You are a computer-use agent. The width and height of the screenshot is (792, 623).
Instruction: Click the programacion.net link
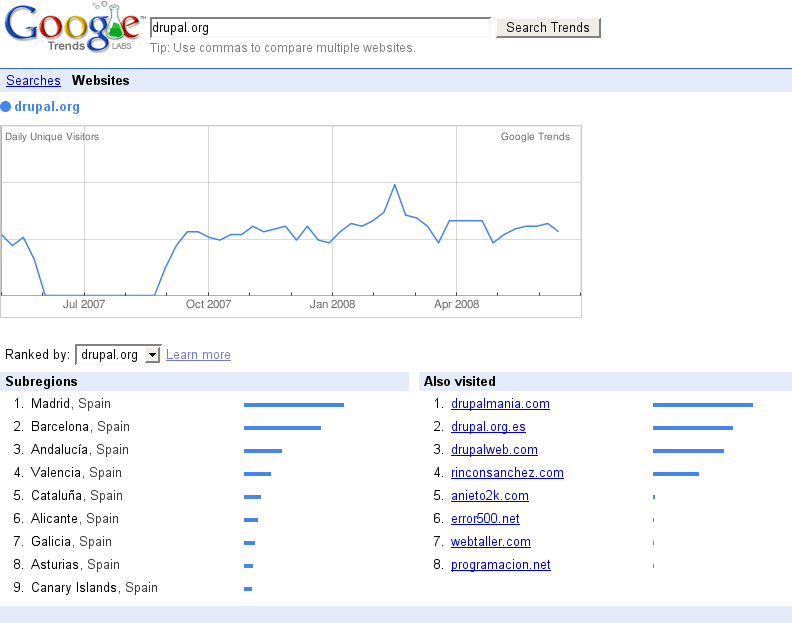(x=501, y=564)
